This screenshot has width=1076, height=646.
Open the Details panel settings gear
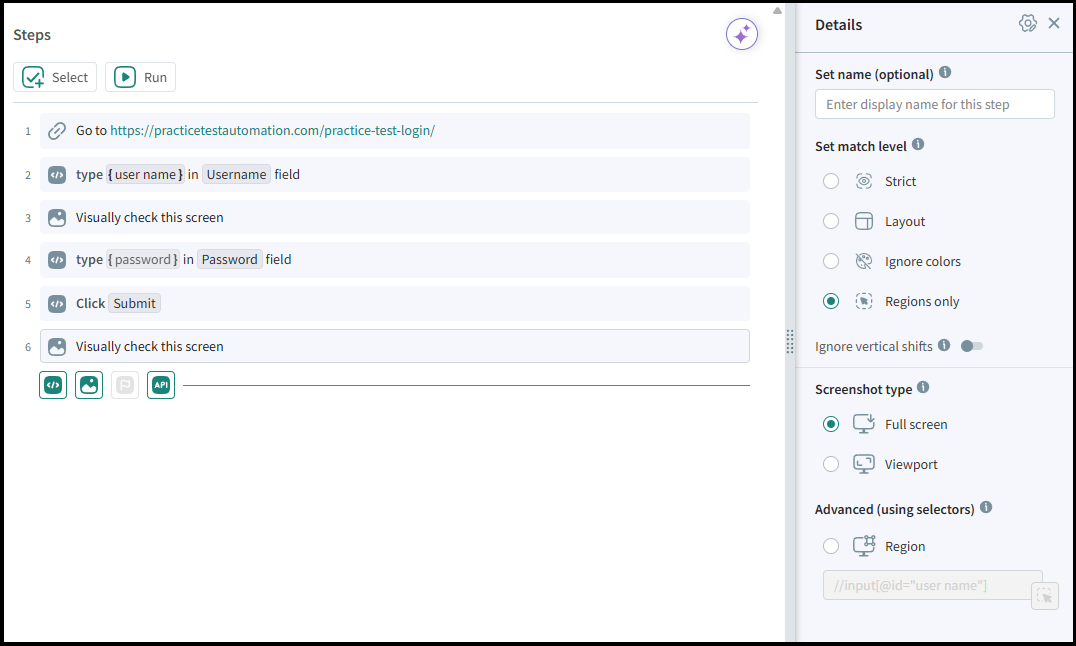[1027, 24]
